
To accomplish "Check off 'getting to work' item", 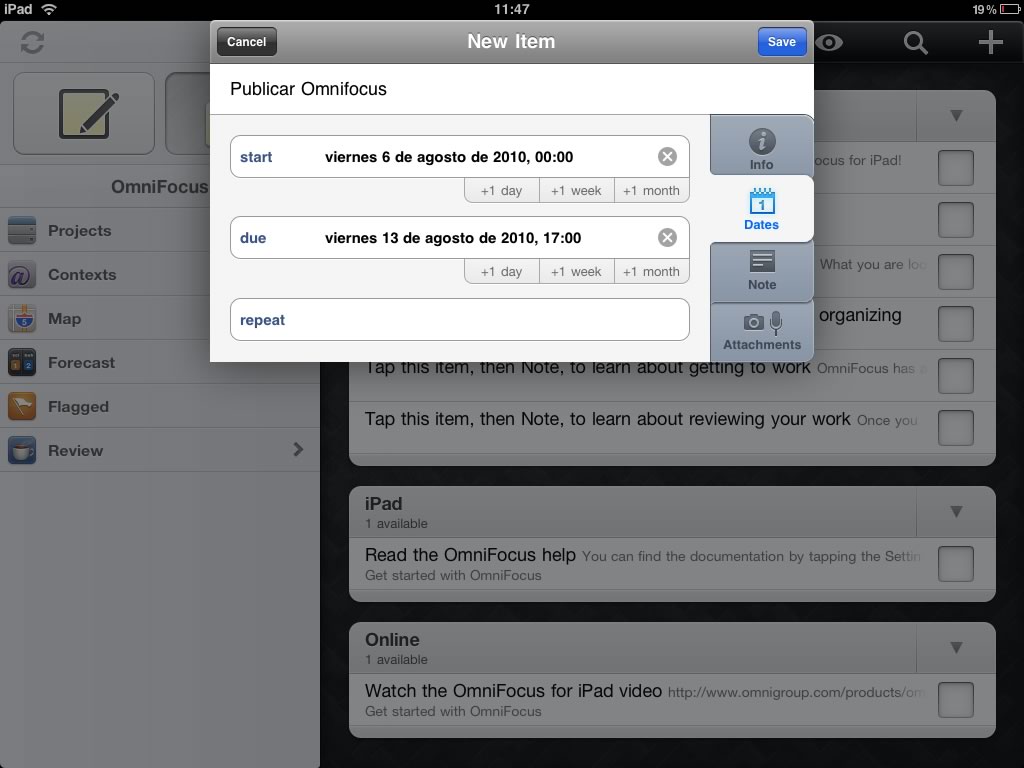I will point(955,376).
